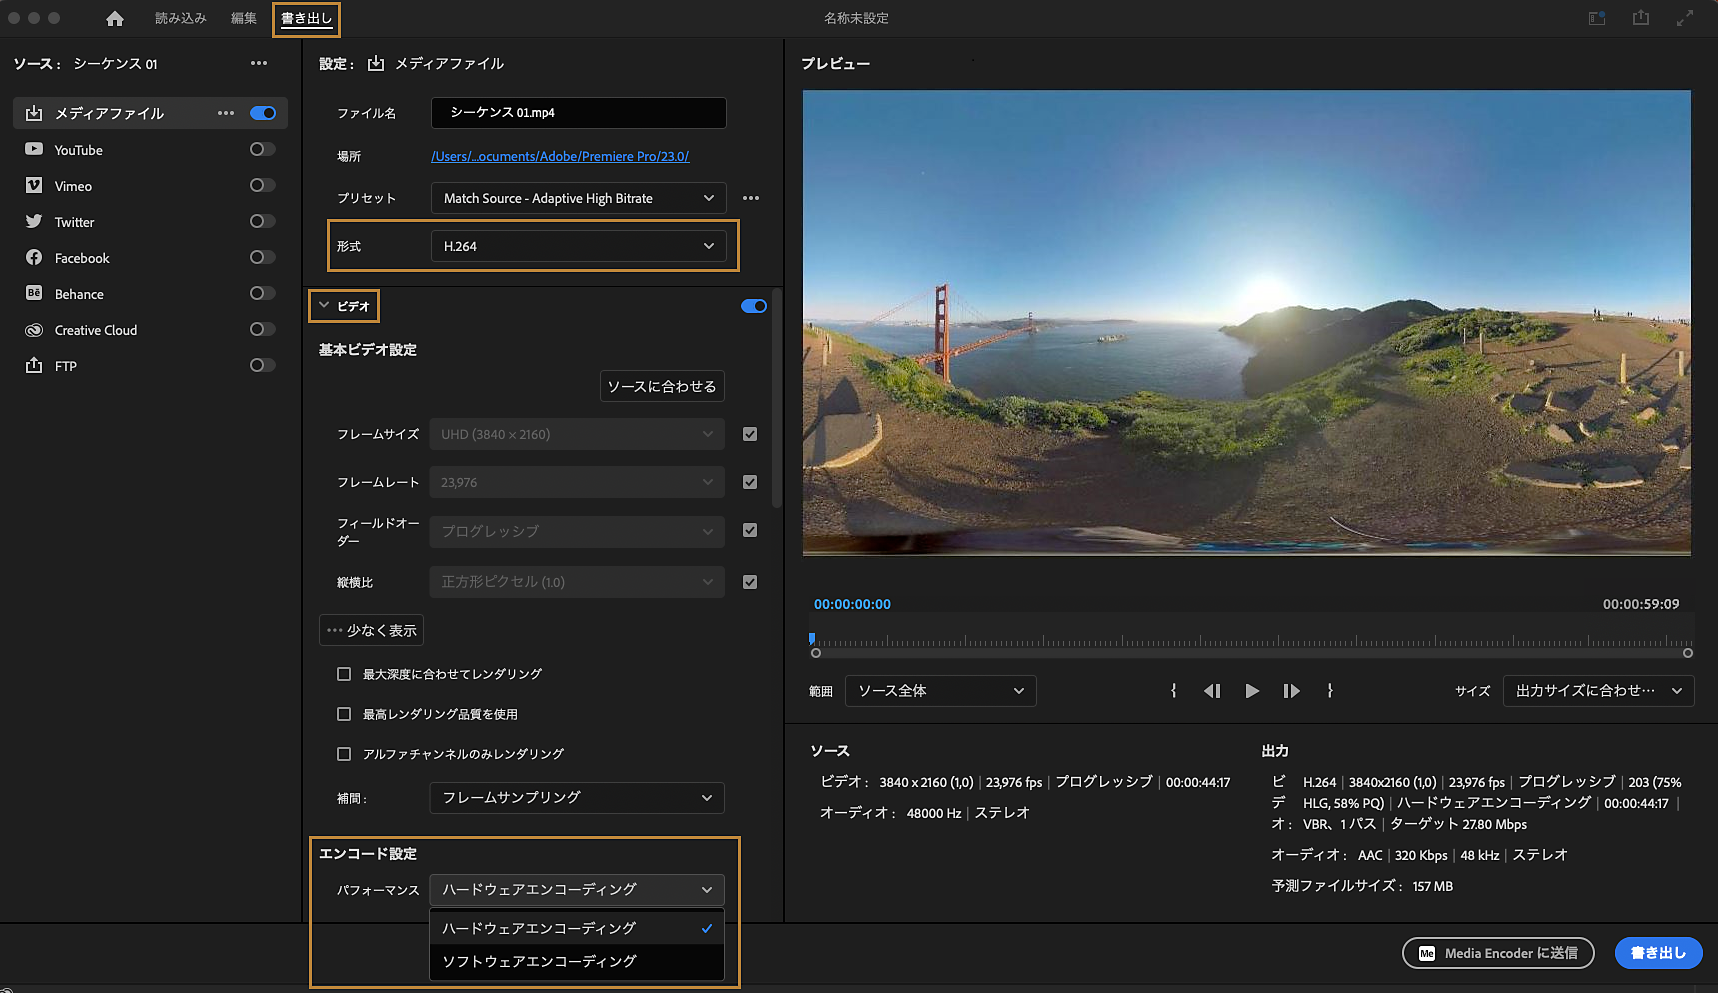Select the Home icon in the top bar
Screen dimensions: 1718x993
pos(115,17)
